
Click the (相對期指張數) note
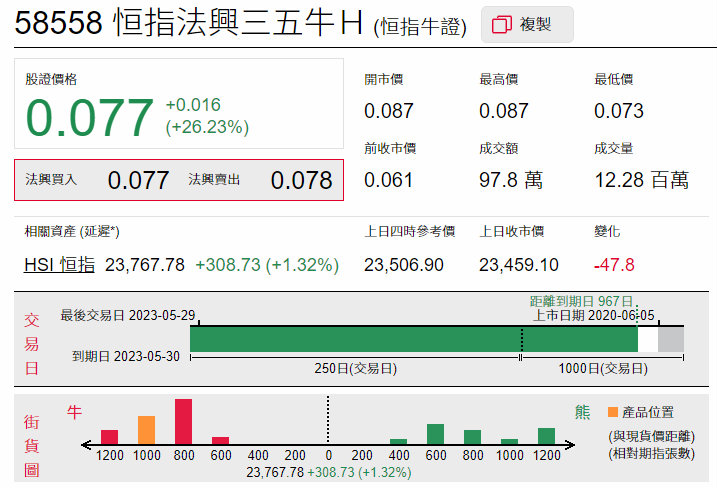(x=652, y=454)
